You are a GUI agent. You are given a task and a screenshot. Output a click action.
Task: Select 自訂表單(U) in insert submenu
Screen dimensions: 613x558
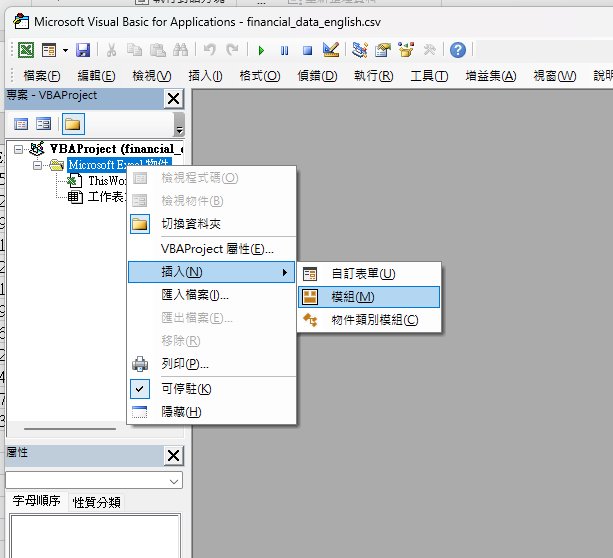pyautogui.click(x=369, y=274)
